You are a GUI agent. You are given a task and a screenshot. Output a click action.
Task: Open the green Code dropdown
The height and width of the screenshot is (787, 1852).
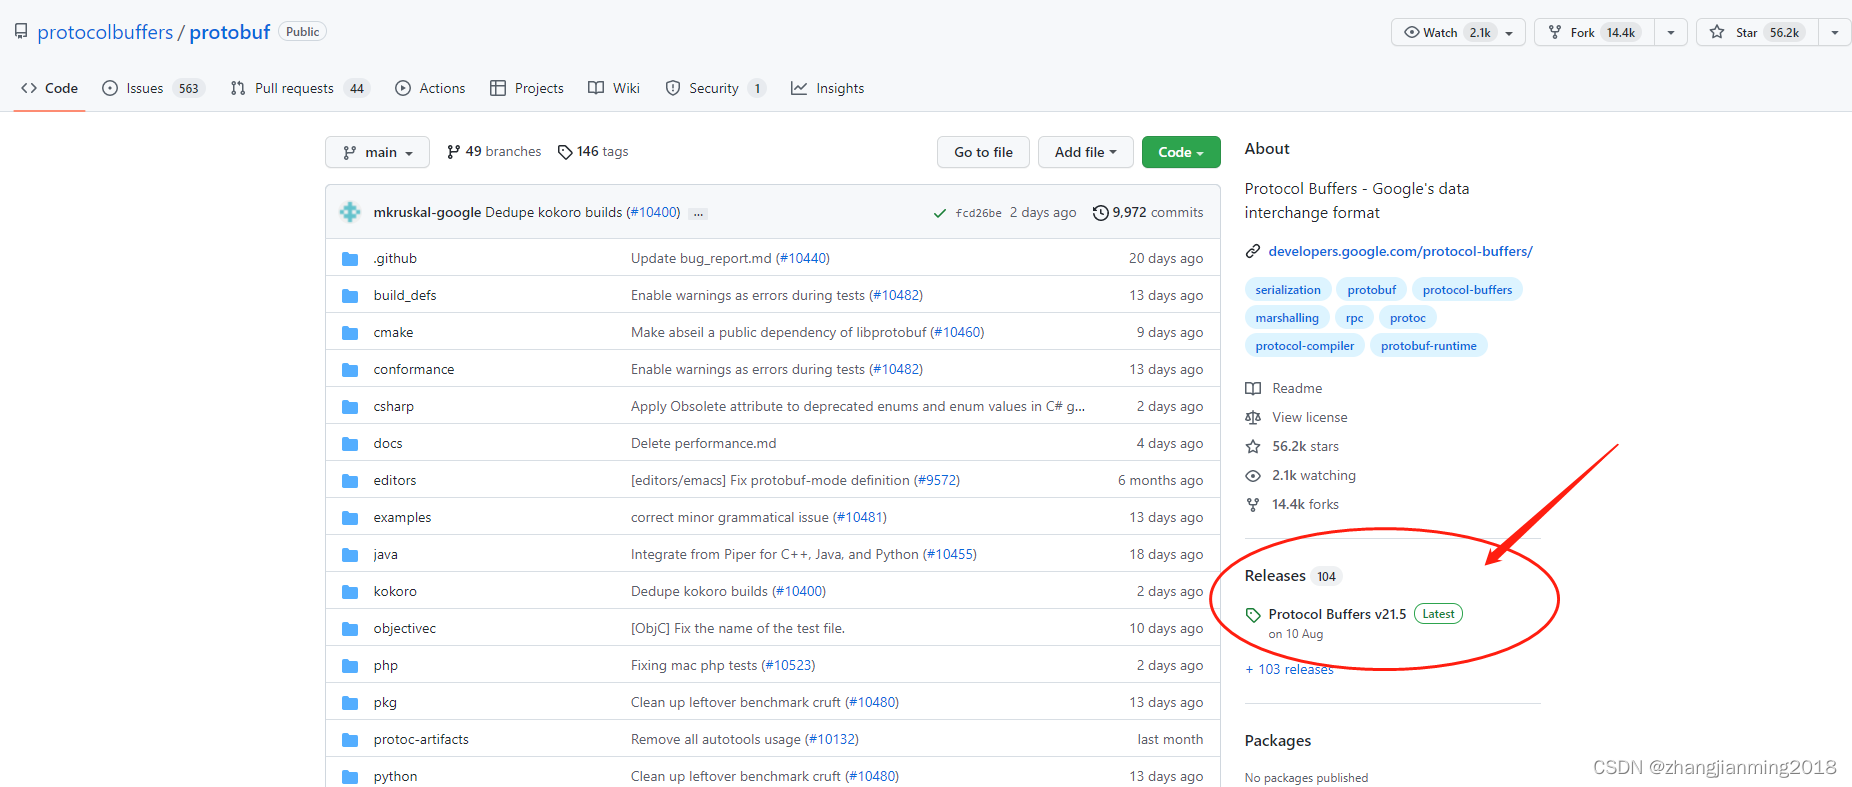pyautogui.click(x=1181, y=152)
